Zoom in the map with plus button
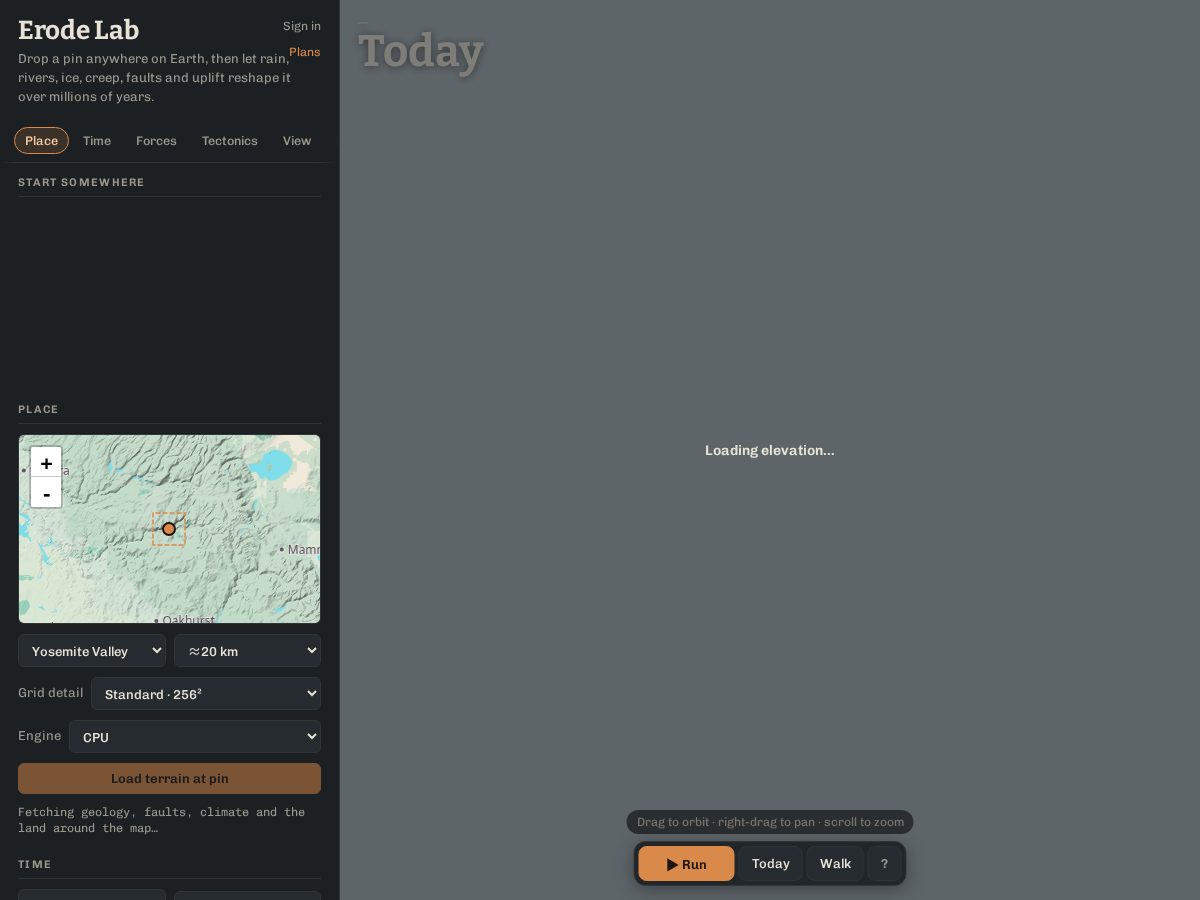This screenshot has width=1200, height=900. pos(46,463)
